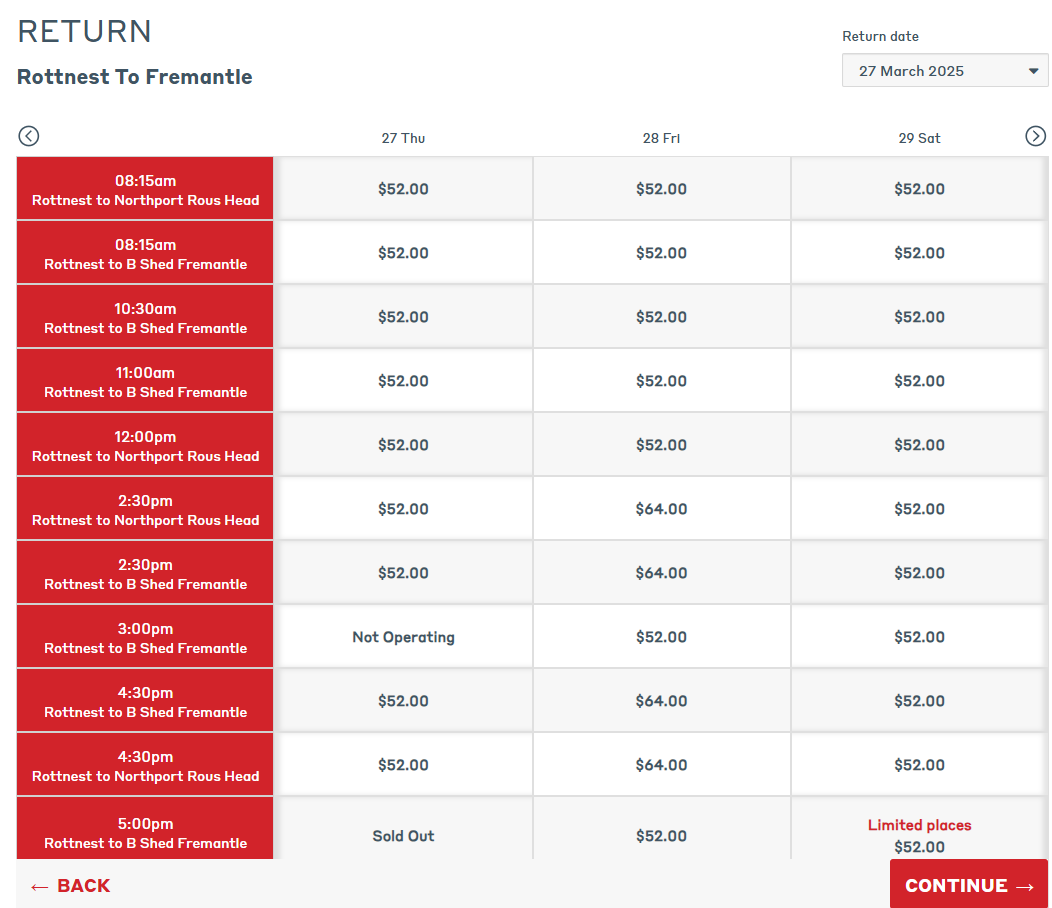1052x908 pixels.
Task: Open the Return date dropdown
Action: pos(945,70)
